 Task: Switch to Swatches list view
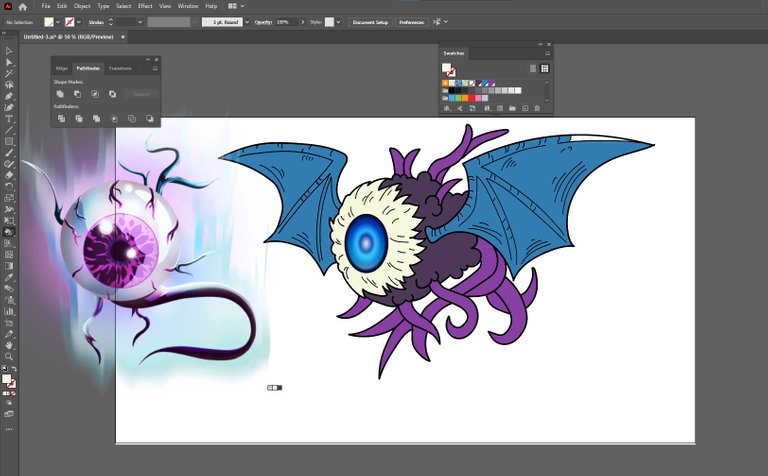533,69
